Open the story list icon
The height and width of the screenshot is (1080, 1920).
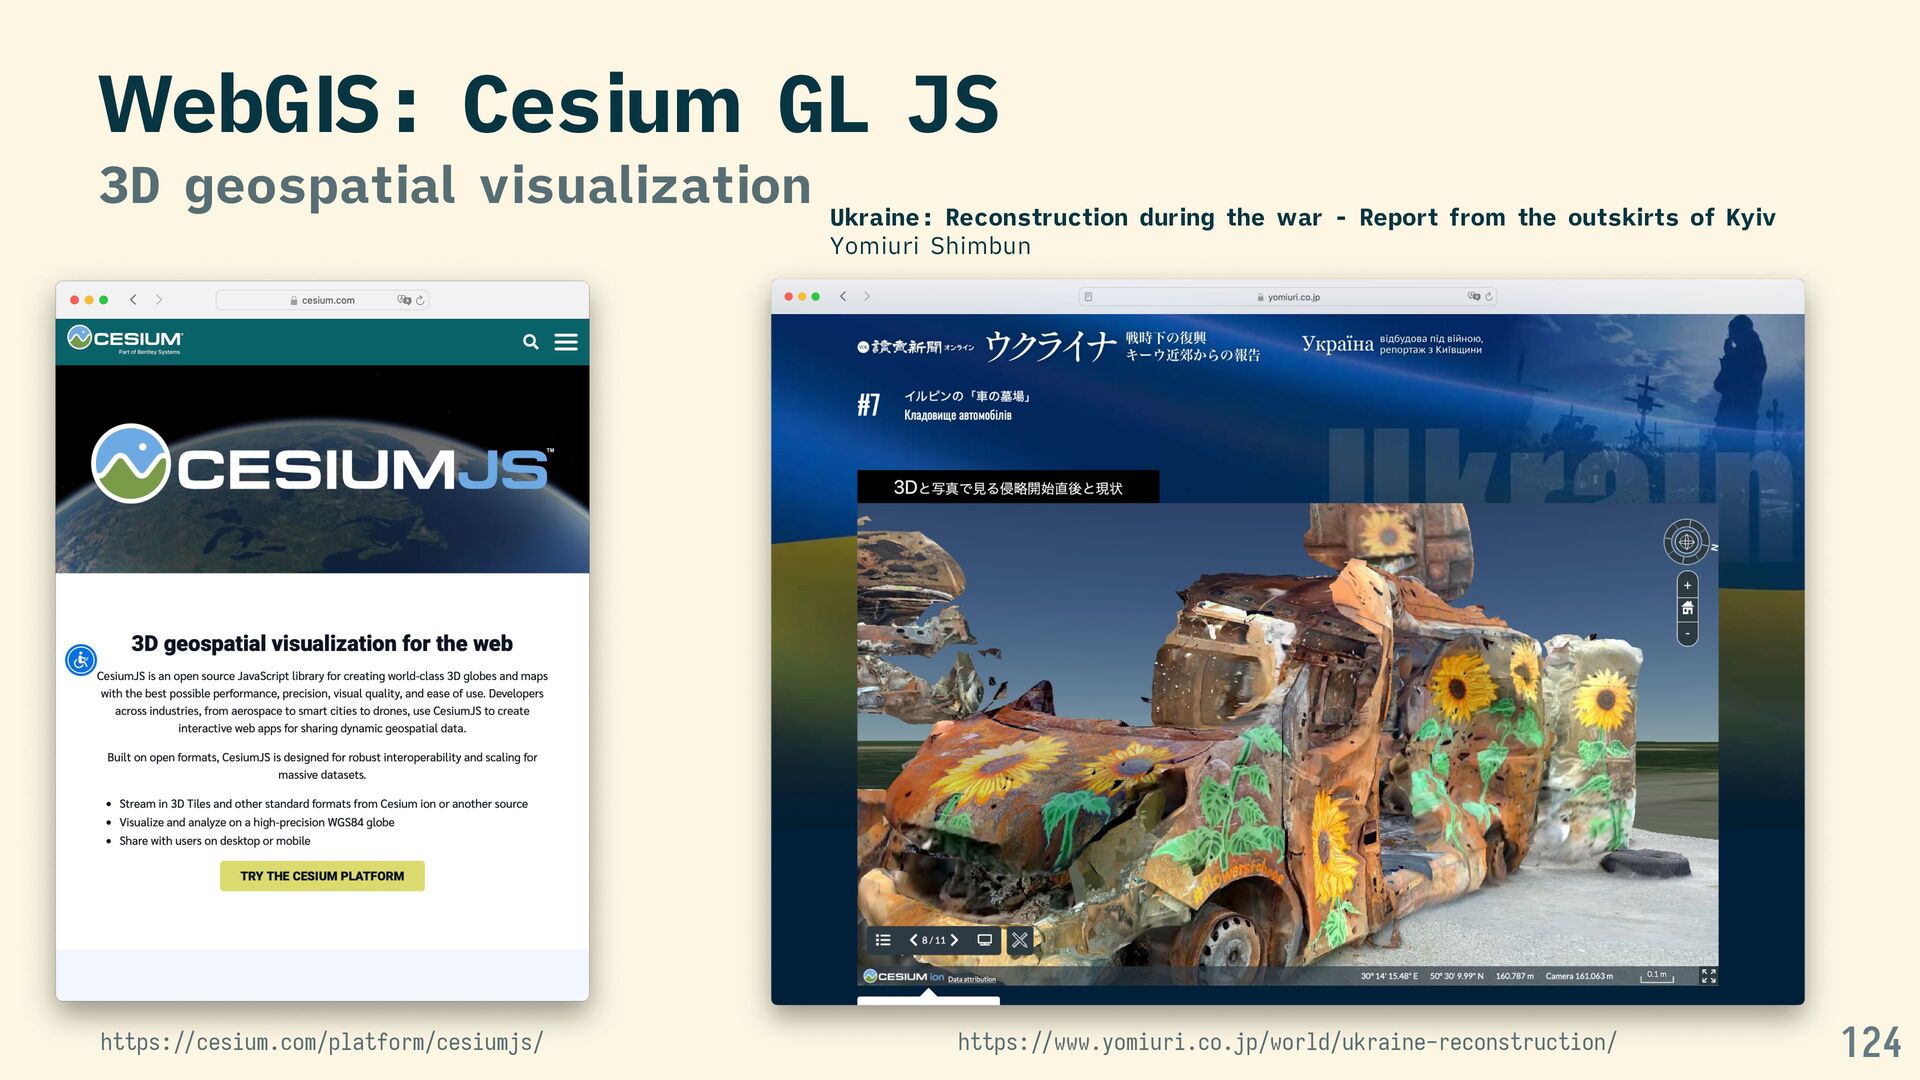(883, 940)
